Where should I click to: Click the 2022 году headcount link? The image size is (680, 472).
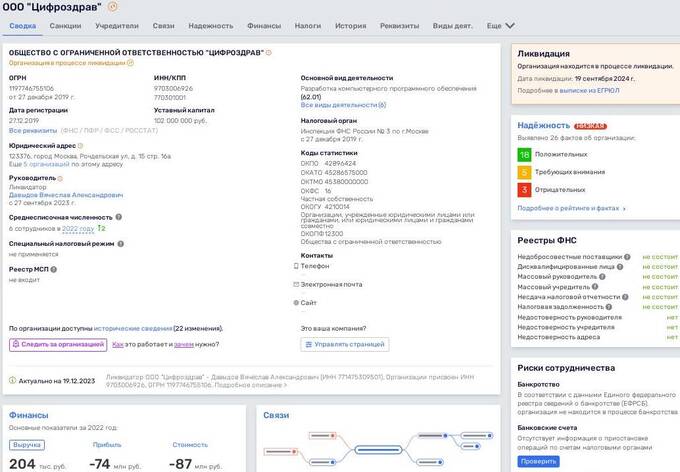[x=78, y=229]
